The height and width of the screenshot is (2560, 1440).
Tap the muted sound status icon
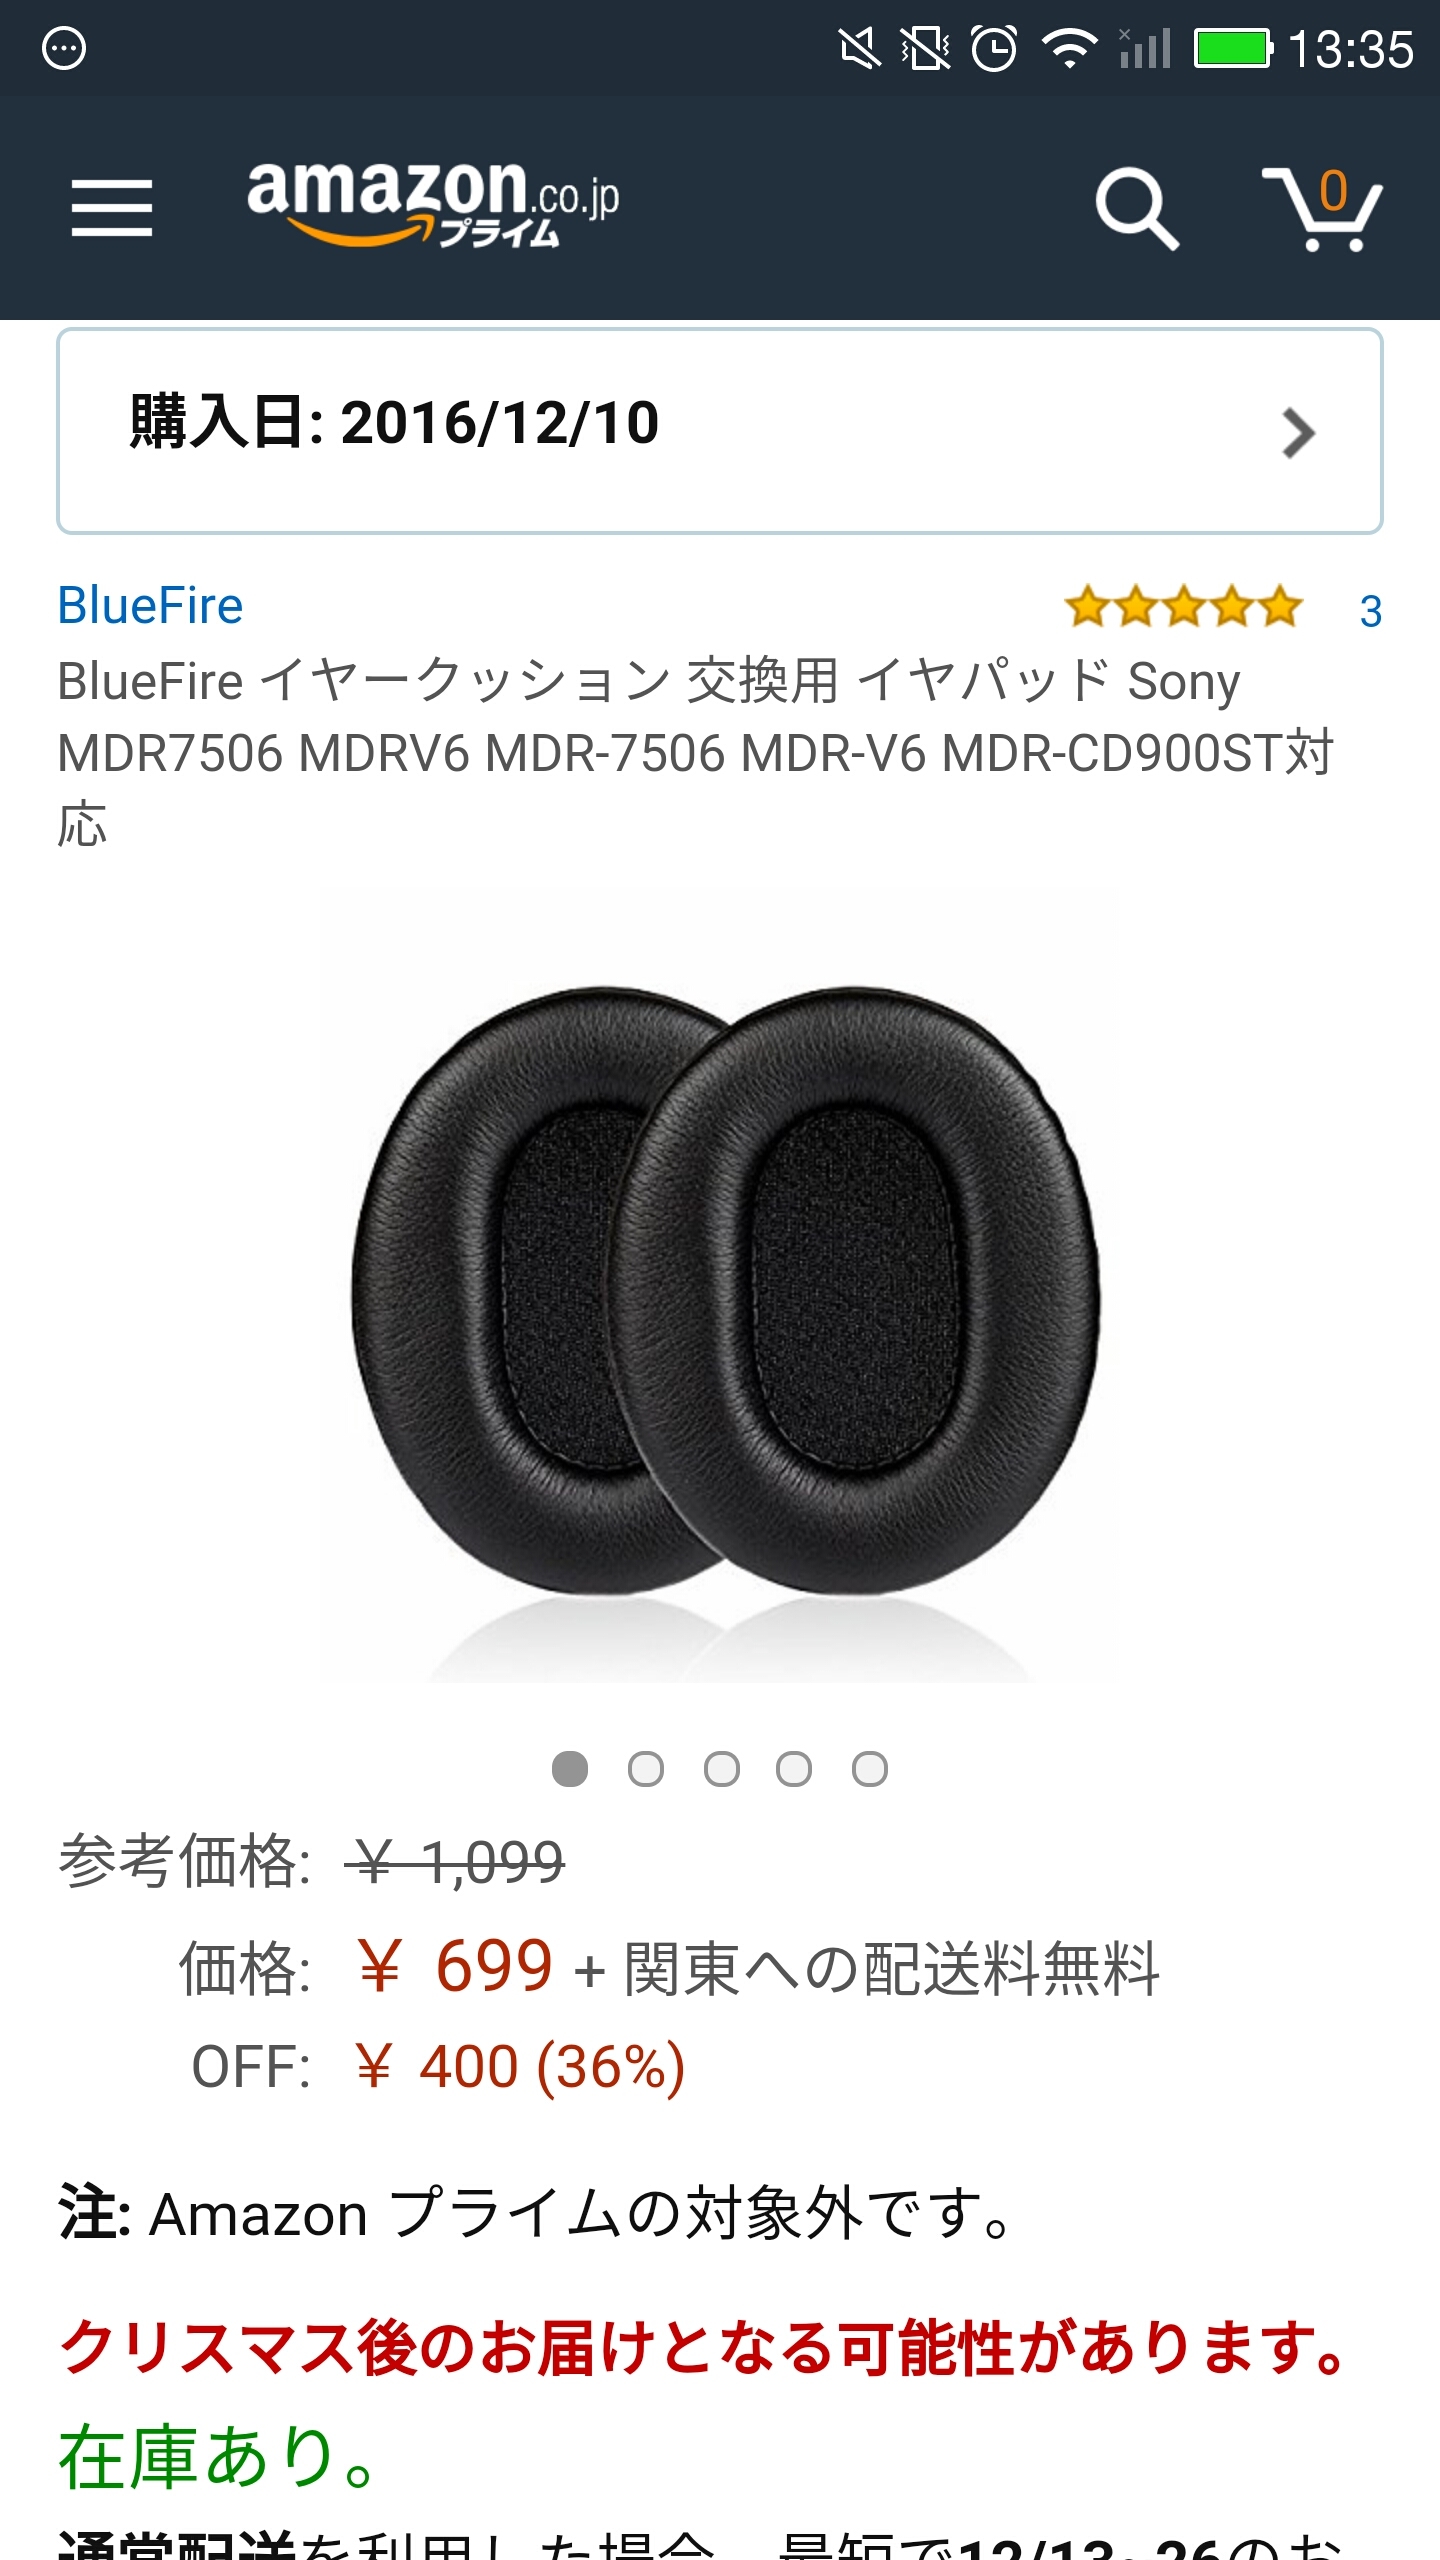(x=859, y=48)
